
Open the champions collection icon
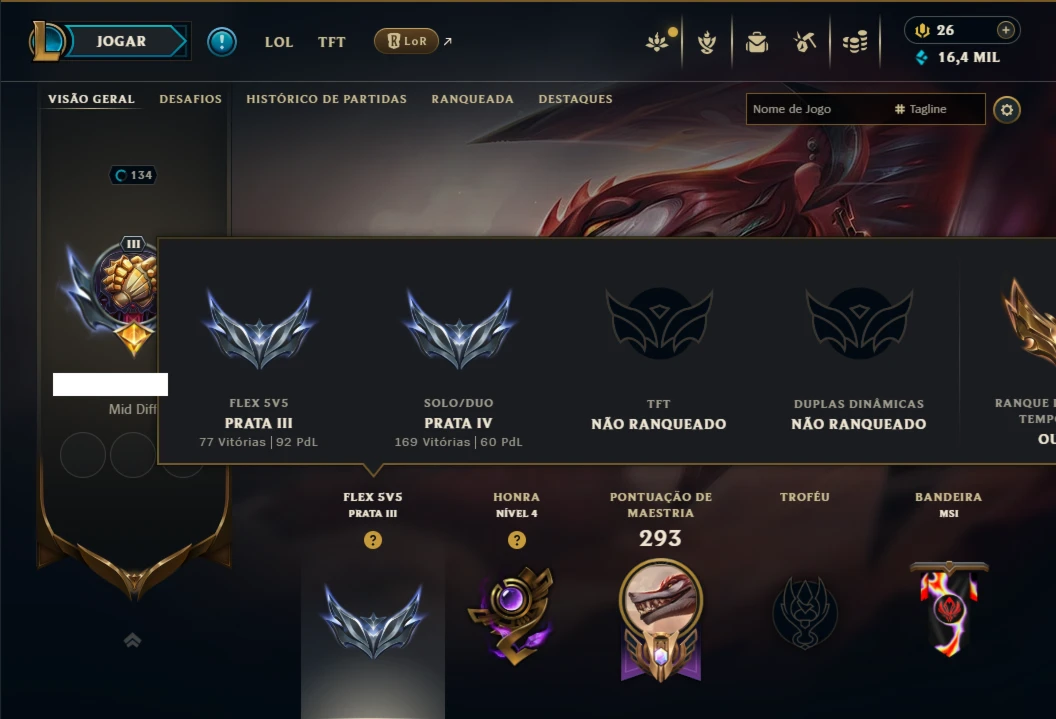tap(707, 42)
